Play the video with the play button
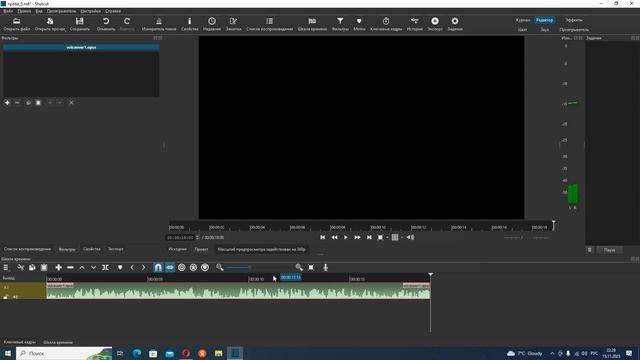 [346, 237]
